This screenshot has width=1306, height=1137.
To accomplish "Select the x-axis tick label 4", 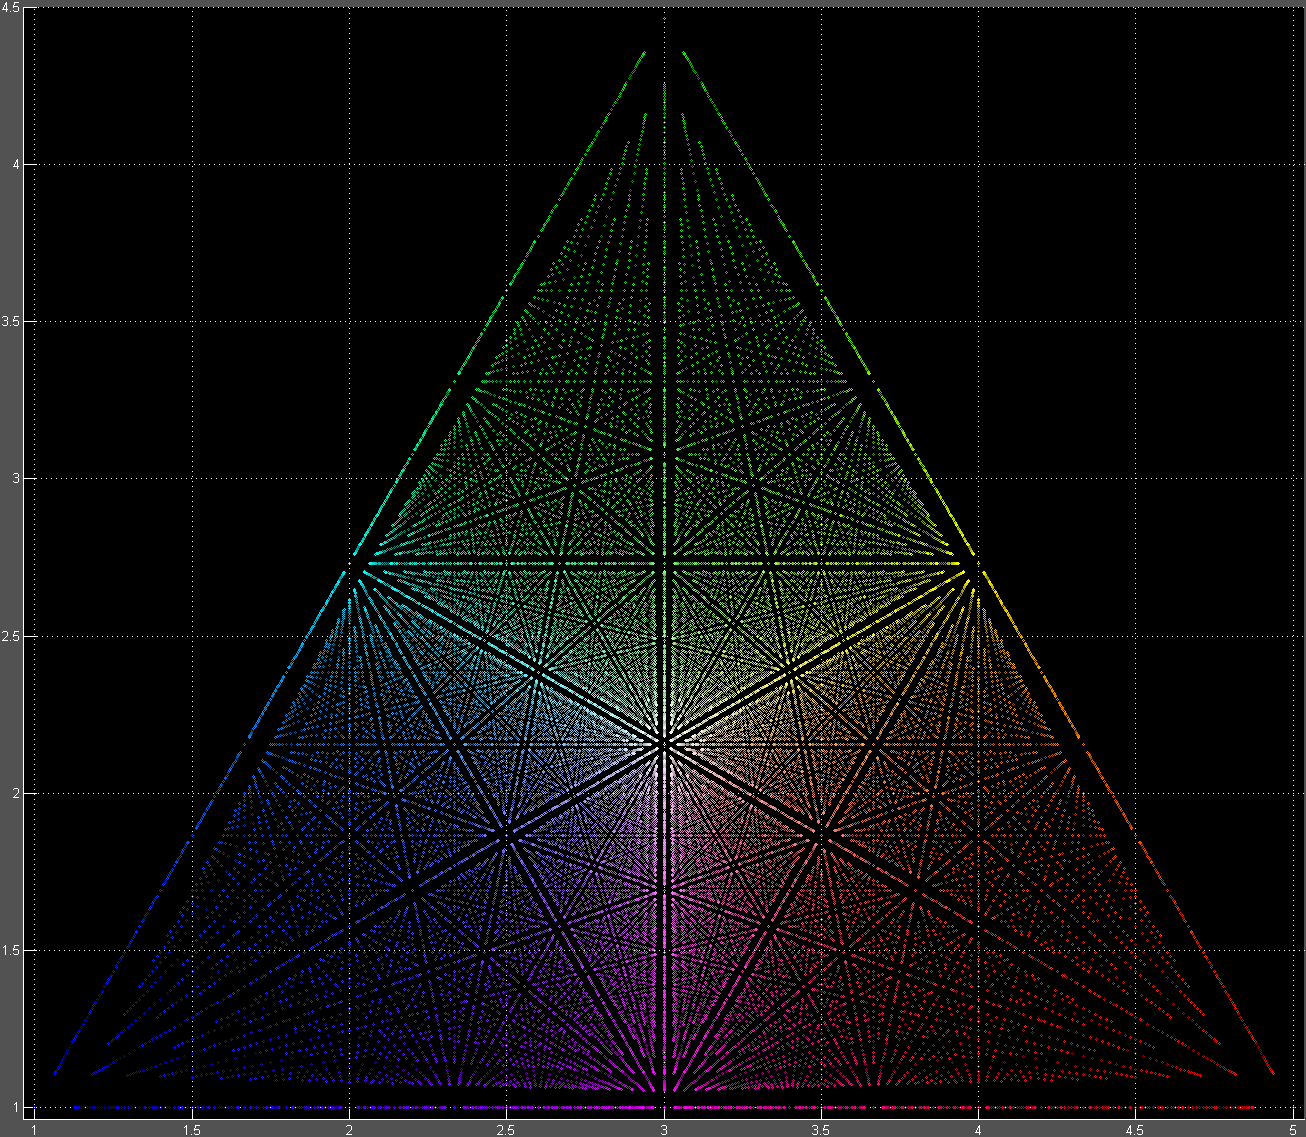I will (978, 1129).
